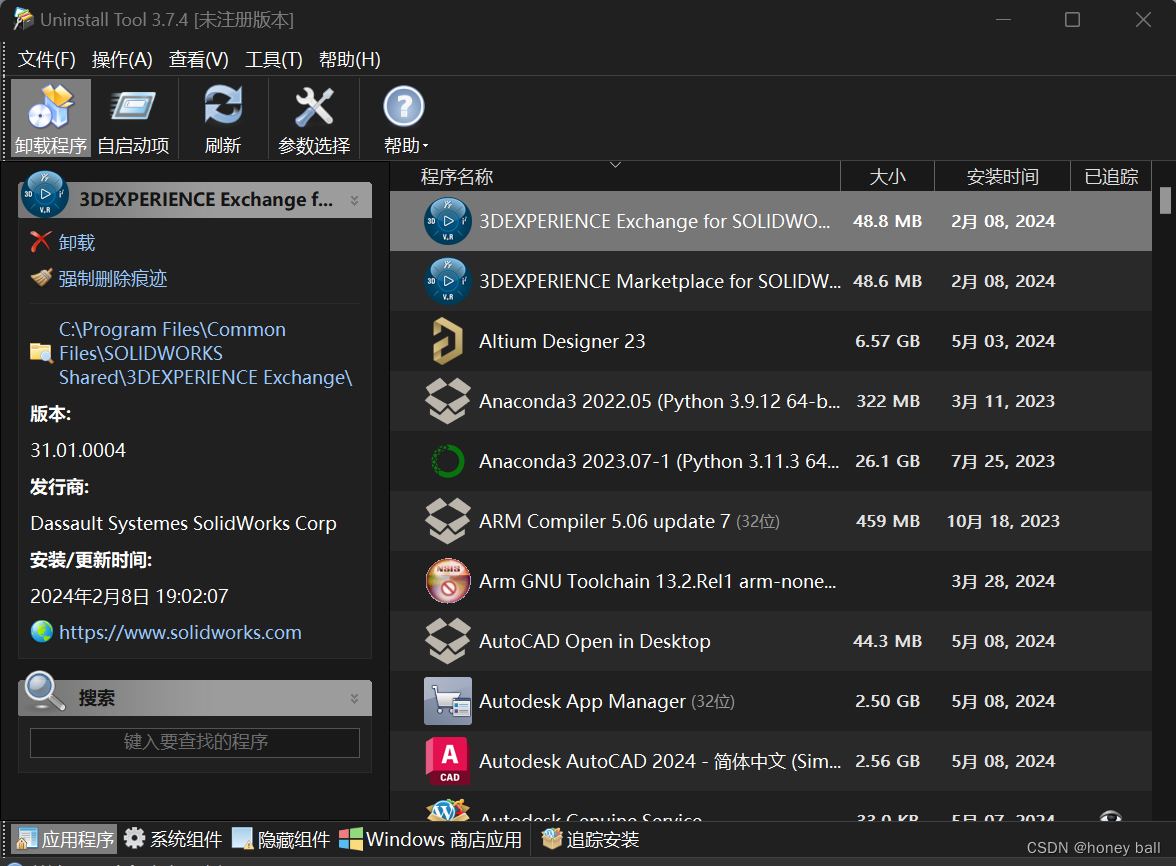1176x866 pixels.
Task: Switch to 隐藏组件 tab
Action: click(x=281, y=839)
